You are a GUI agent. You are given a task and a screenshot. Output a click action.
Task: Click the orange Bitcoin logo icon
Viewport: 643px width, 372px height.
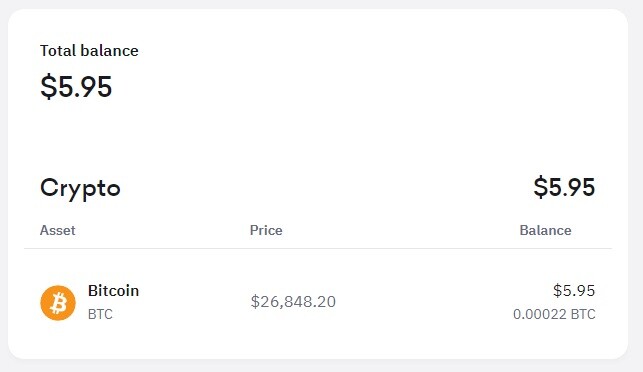click(58, 303)
